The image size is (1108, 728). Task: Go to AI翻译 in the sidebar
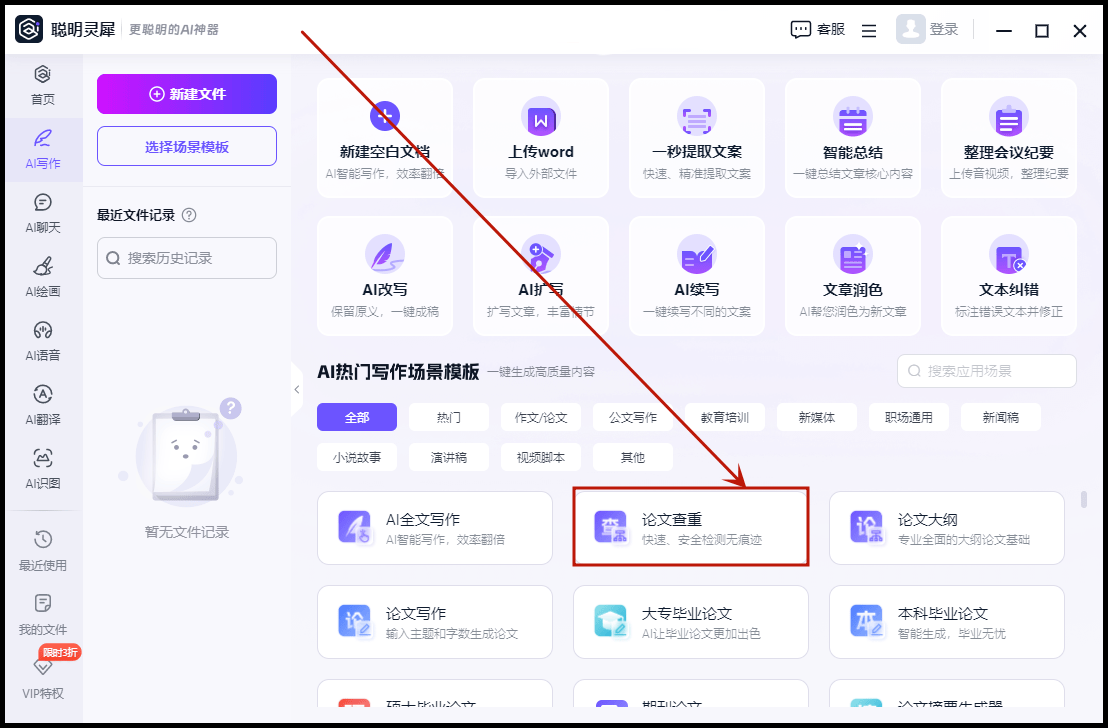(x=42, y=404)
